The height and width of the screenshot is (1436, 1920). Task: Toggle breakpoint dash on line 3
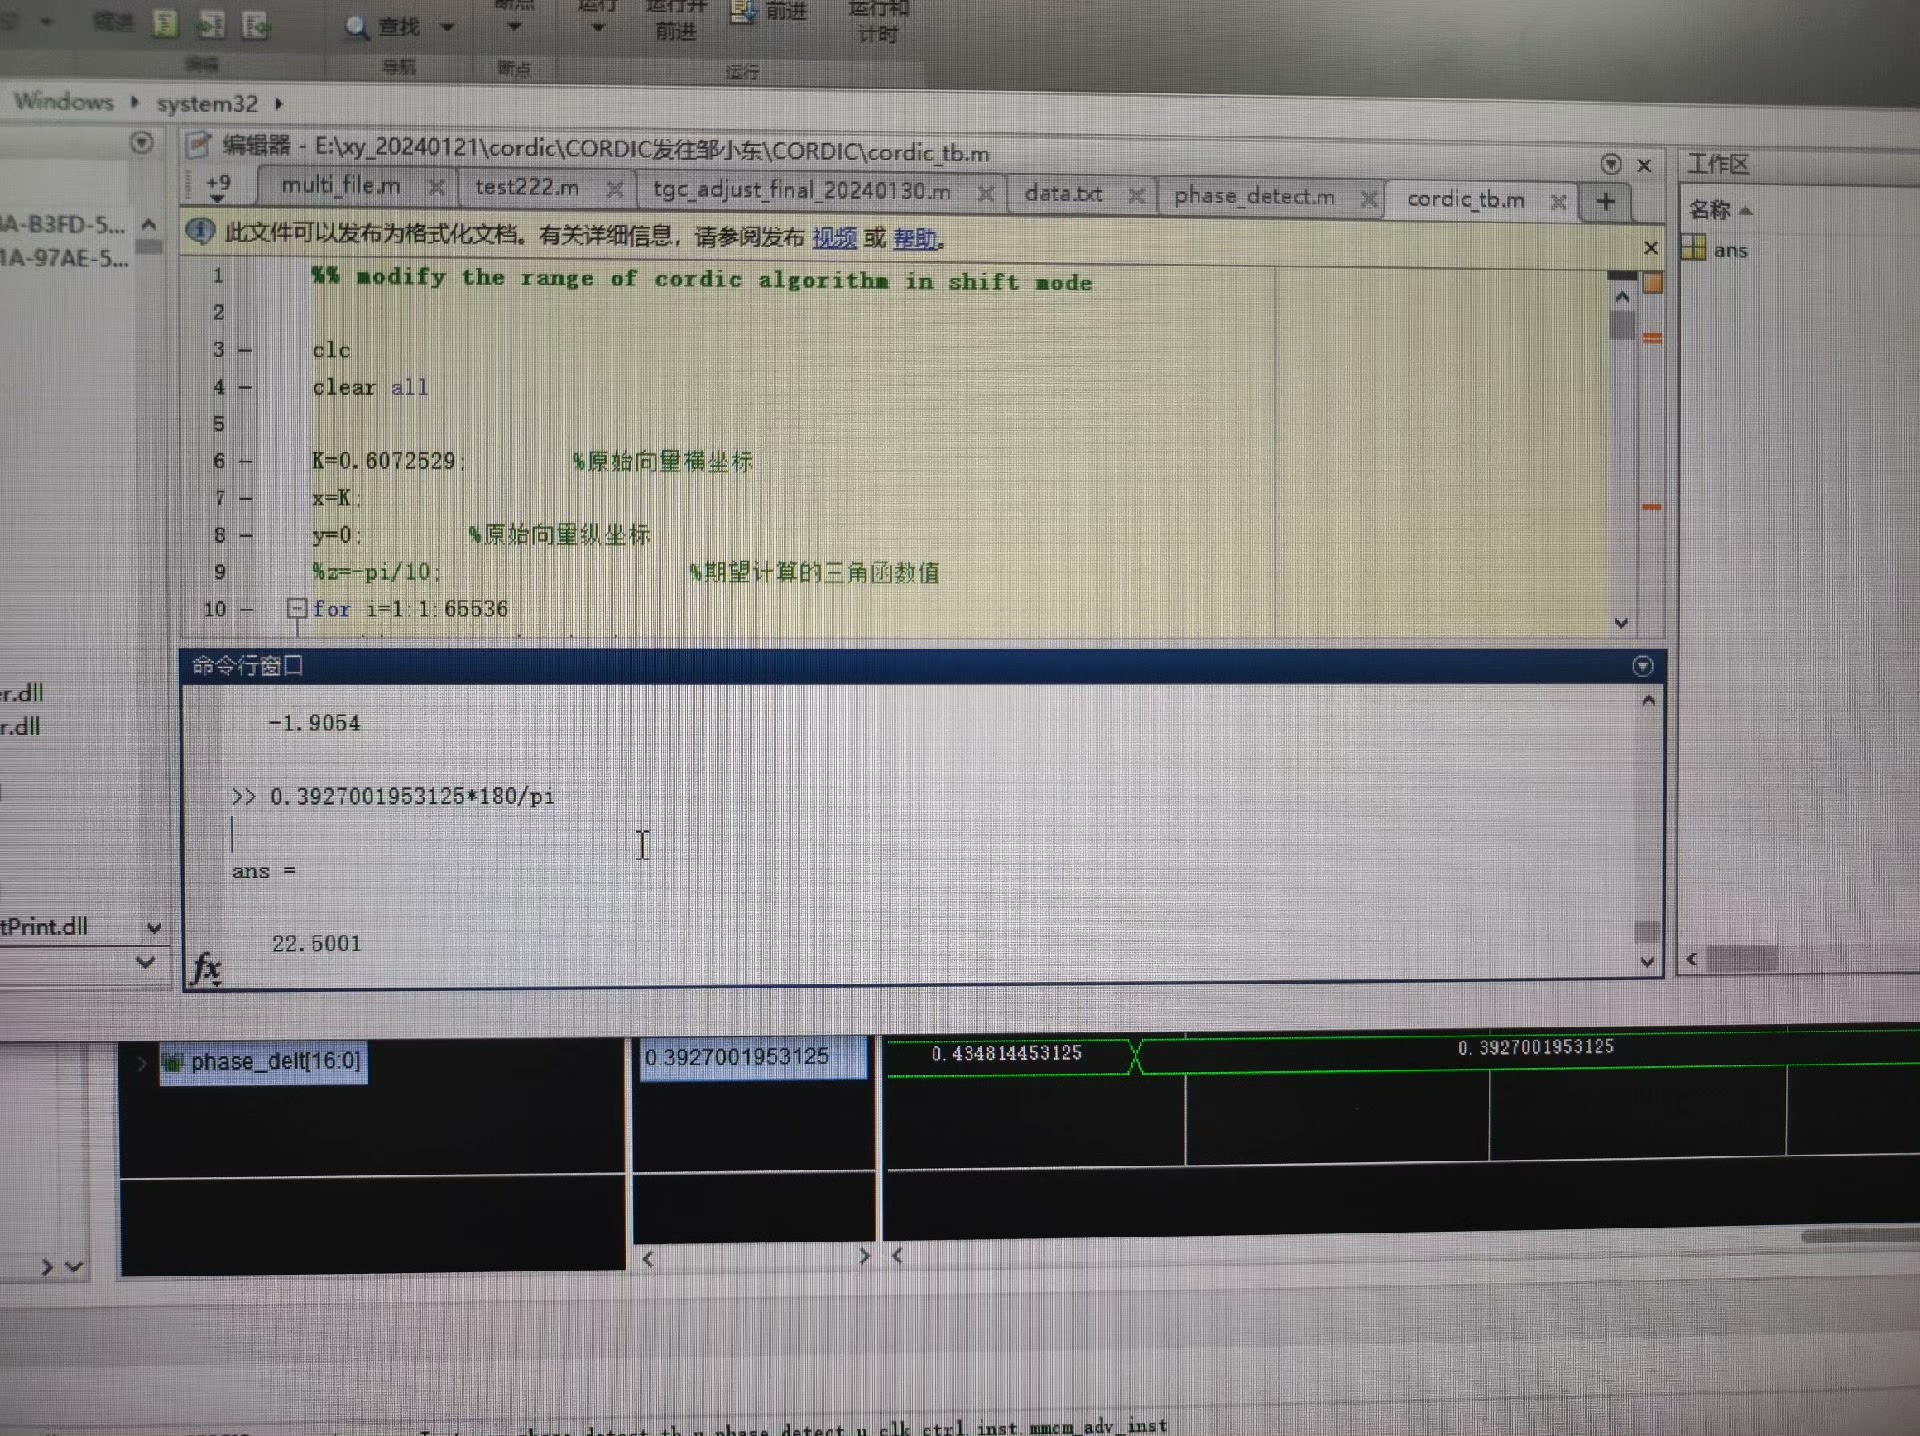246,350
